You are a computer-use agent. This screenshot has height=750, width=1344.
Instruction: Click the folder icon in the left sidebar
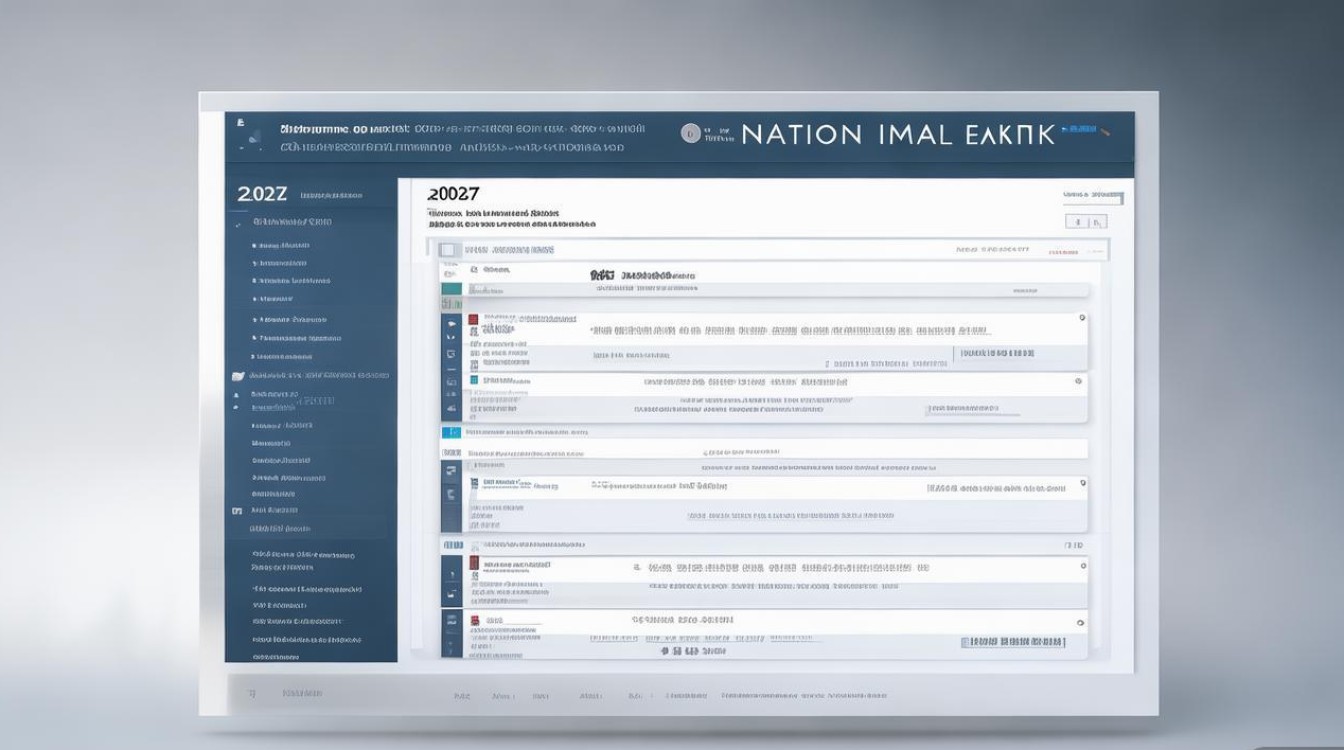coord(237,376)
